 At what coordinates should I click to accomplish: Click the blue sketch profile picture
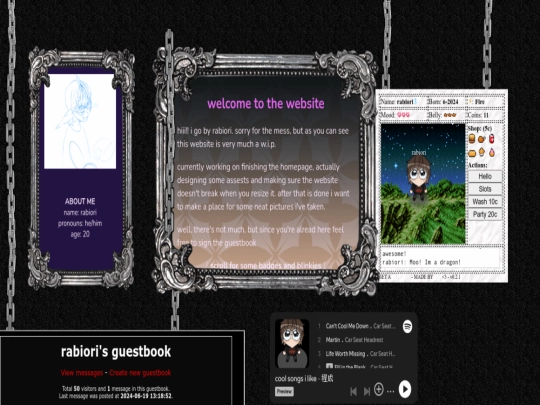tap(80, 121)
